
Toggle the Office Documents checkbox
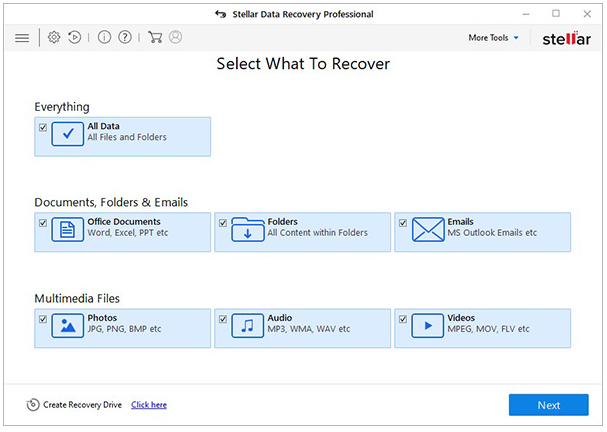(x=43, y=223)
